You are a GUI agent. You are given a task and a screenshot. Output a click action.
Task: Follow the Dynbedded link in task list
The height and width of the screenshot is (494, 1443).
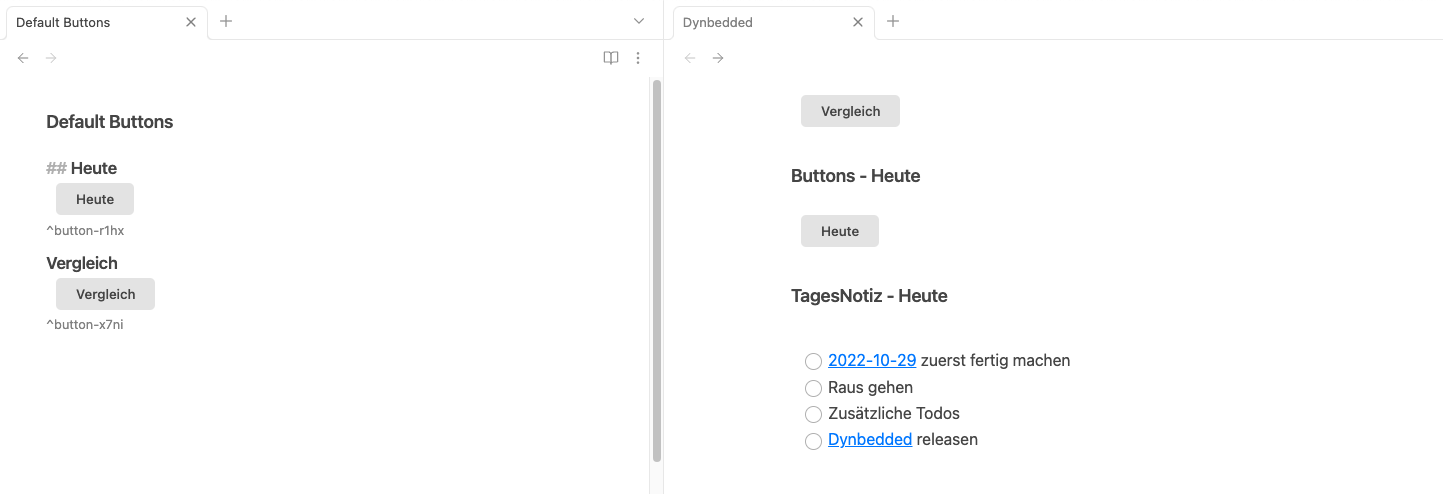coord(869,440)
